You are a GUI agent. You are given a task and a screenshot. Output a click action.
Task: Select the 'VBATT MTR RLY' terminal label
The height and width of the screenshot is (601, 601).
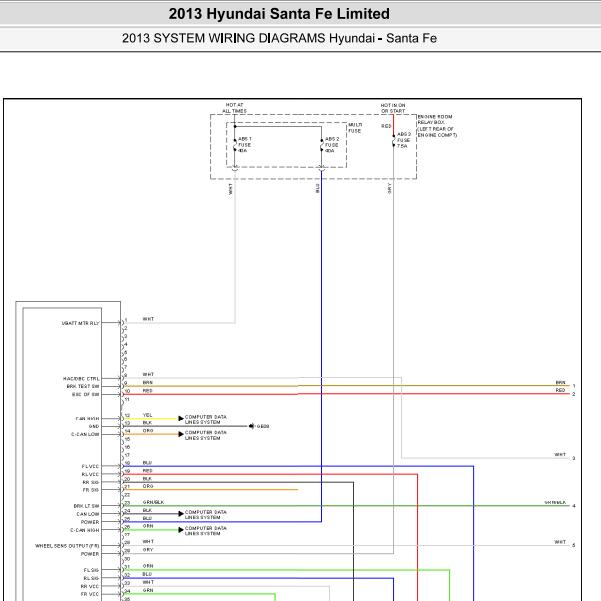pyautogui.click(x=80, y=323)
